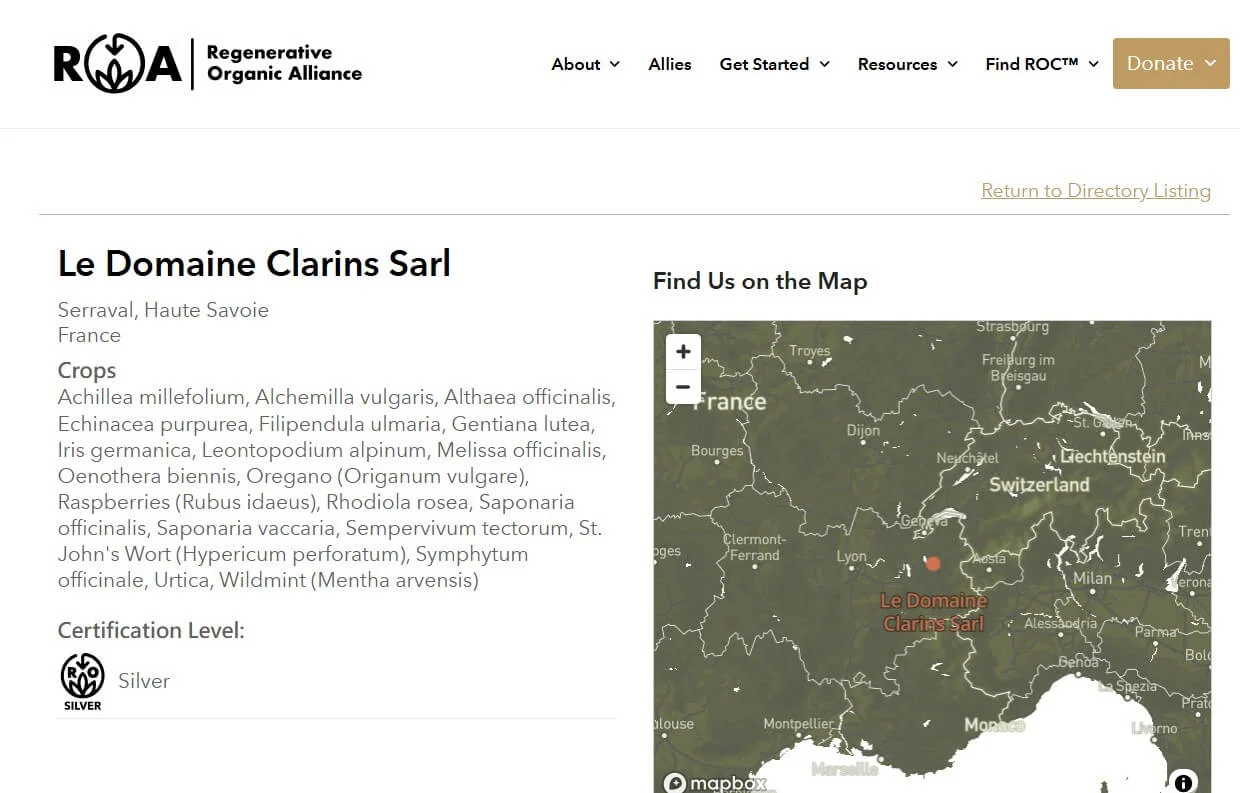
Task: Click the Milan city label on map
Action: click(x=1092, y=578)
